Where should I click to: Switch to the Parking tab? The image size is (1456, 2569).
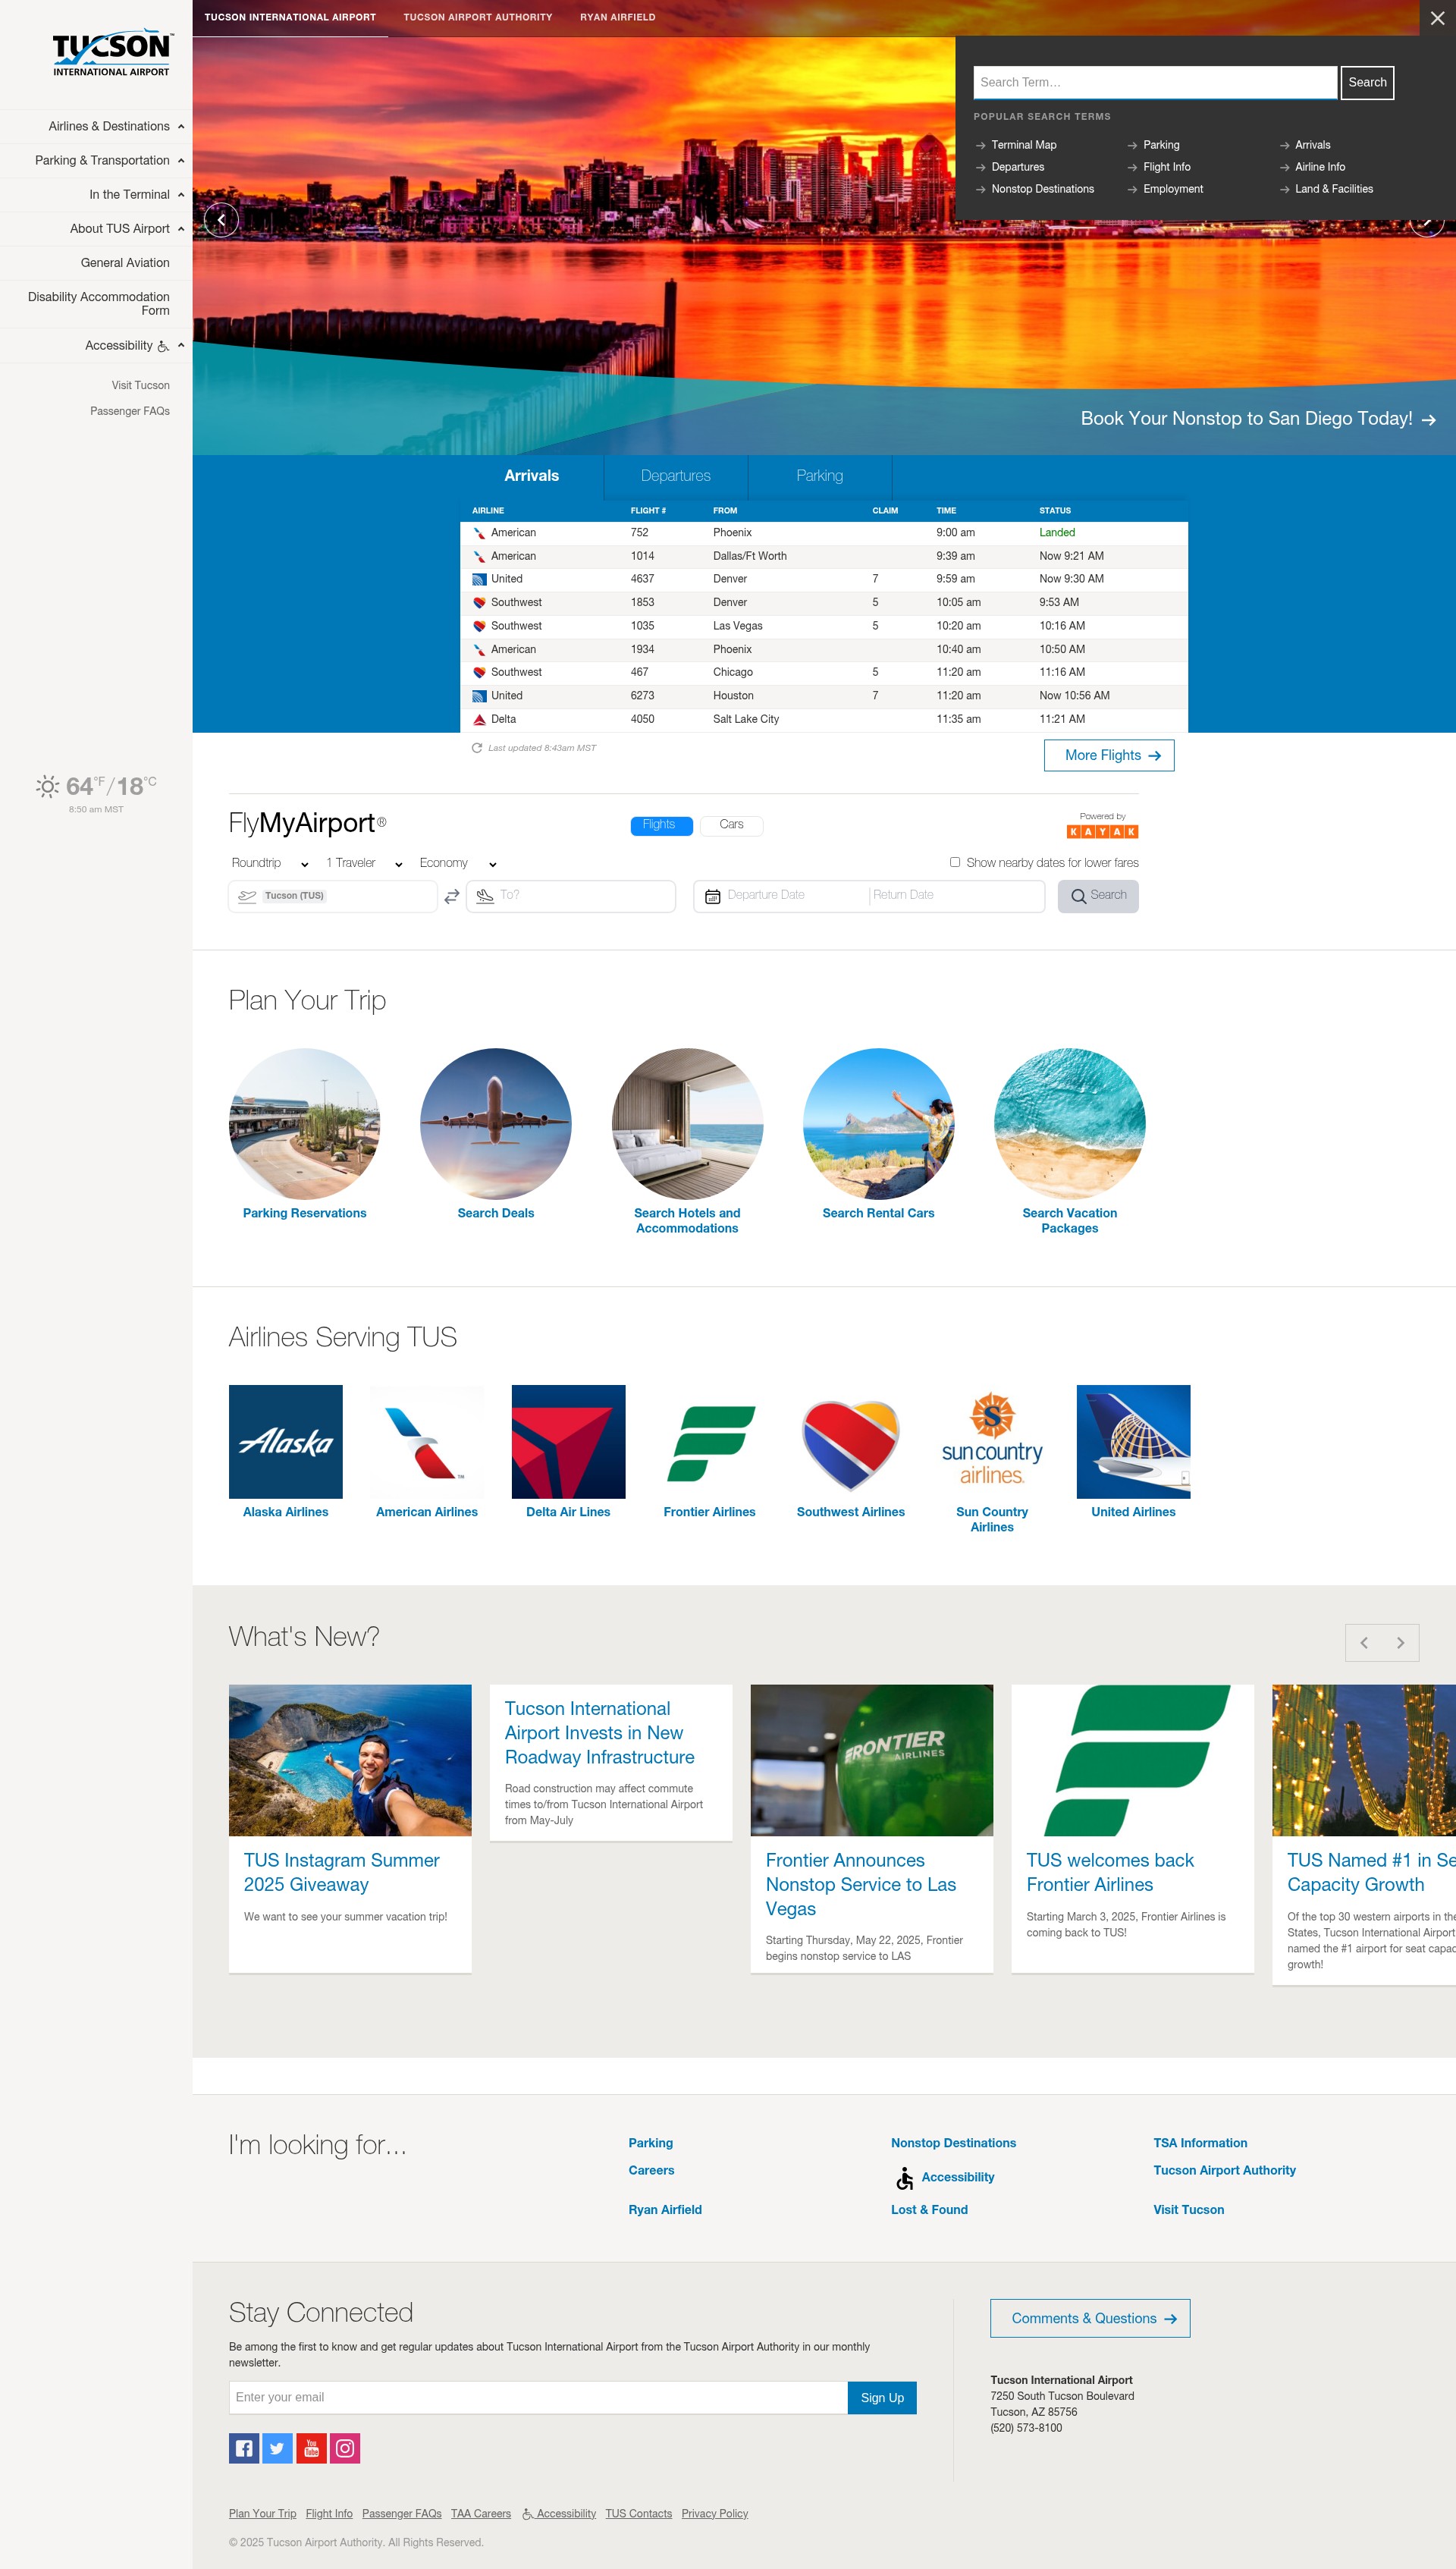point(820,476)
